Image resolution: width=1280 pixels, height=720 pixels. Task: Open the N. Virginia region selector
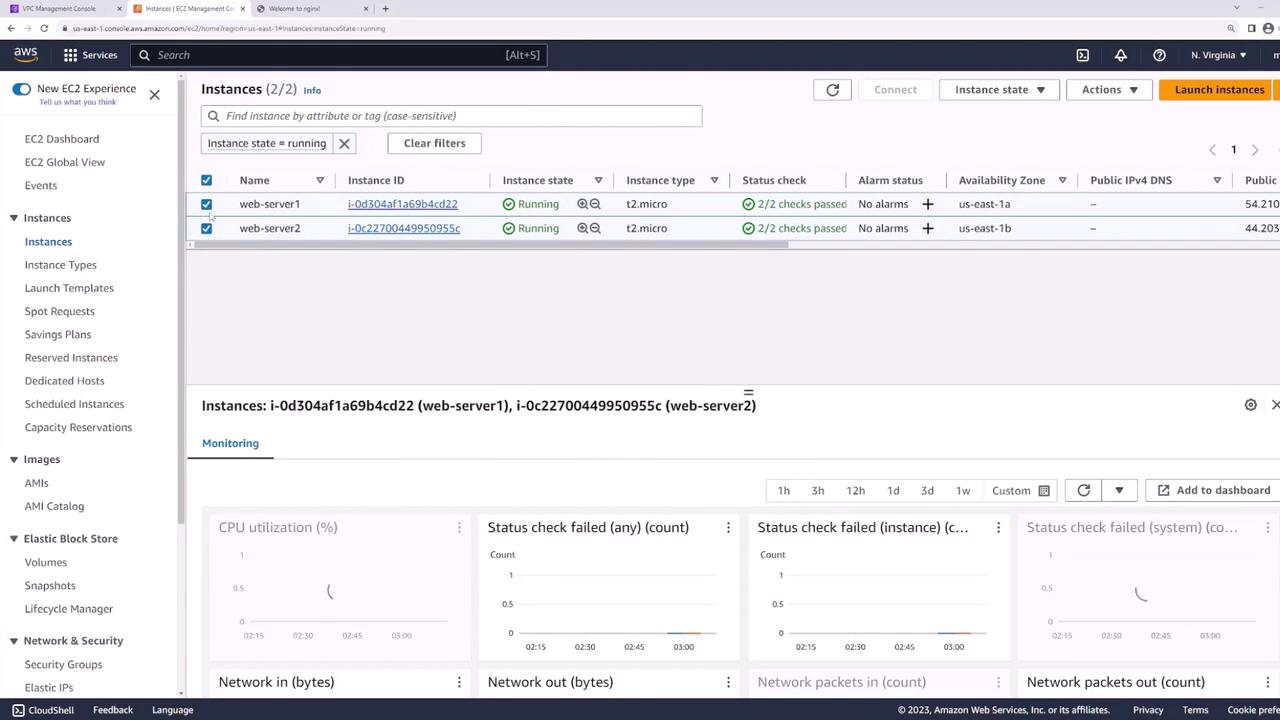pyautogui.click(x=1219, y=55)
